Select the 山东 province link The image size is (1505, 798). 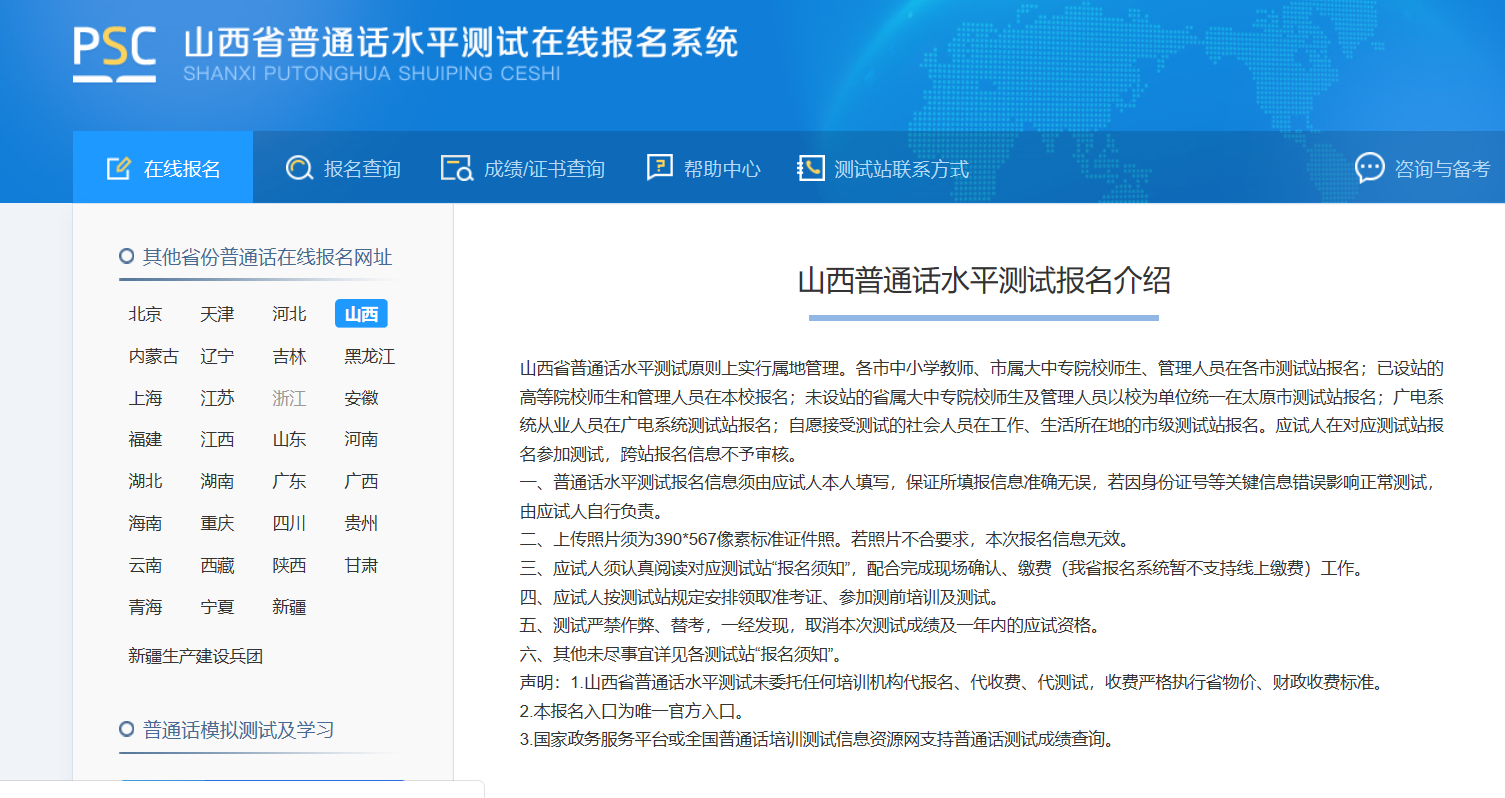tap(289, 439)
